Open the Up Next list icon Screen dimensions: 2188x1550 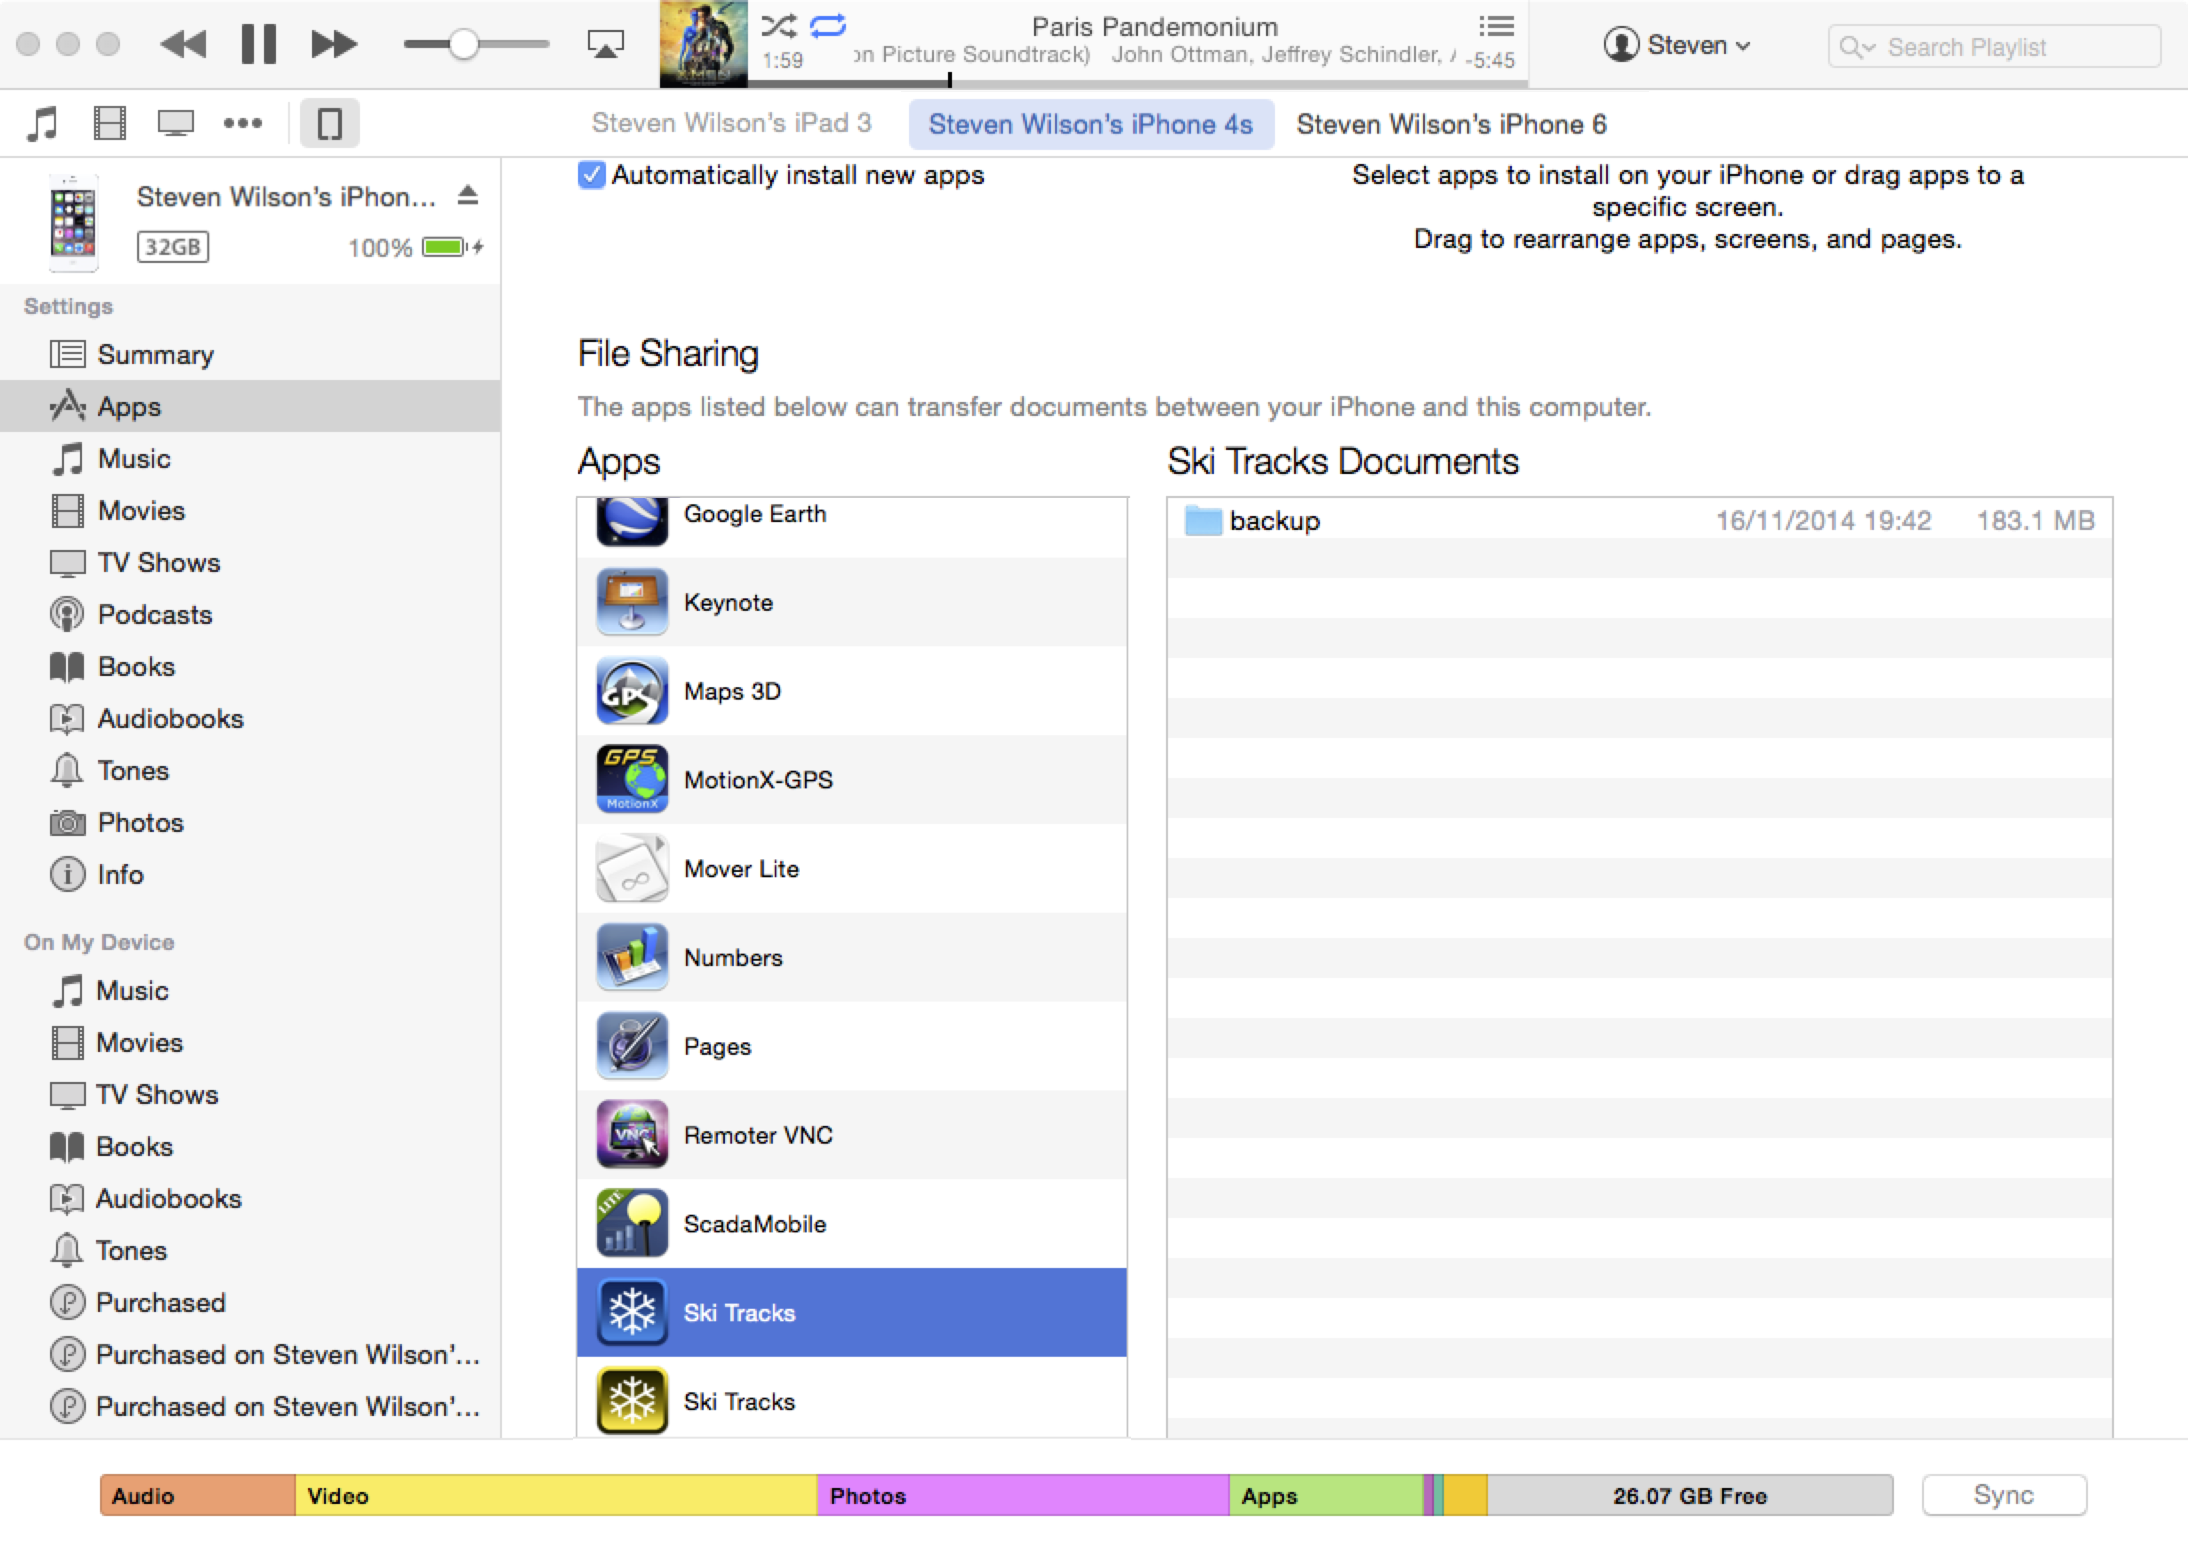click(1496, 26)
